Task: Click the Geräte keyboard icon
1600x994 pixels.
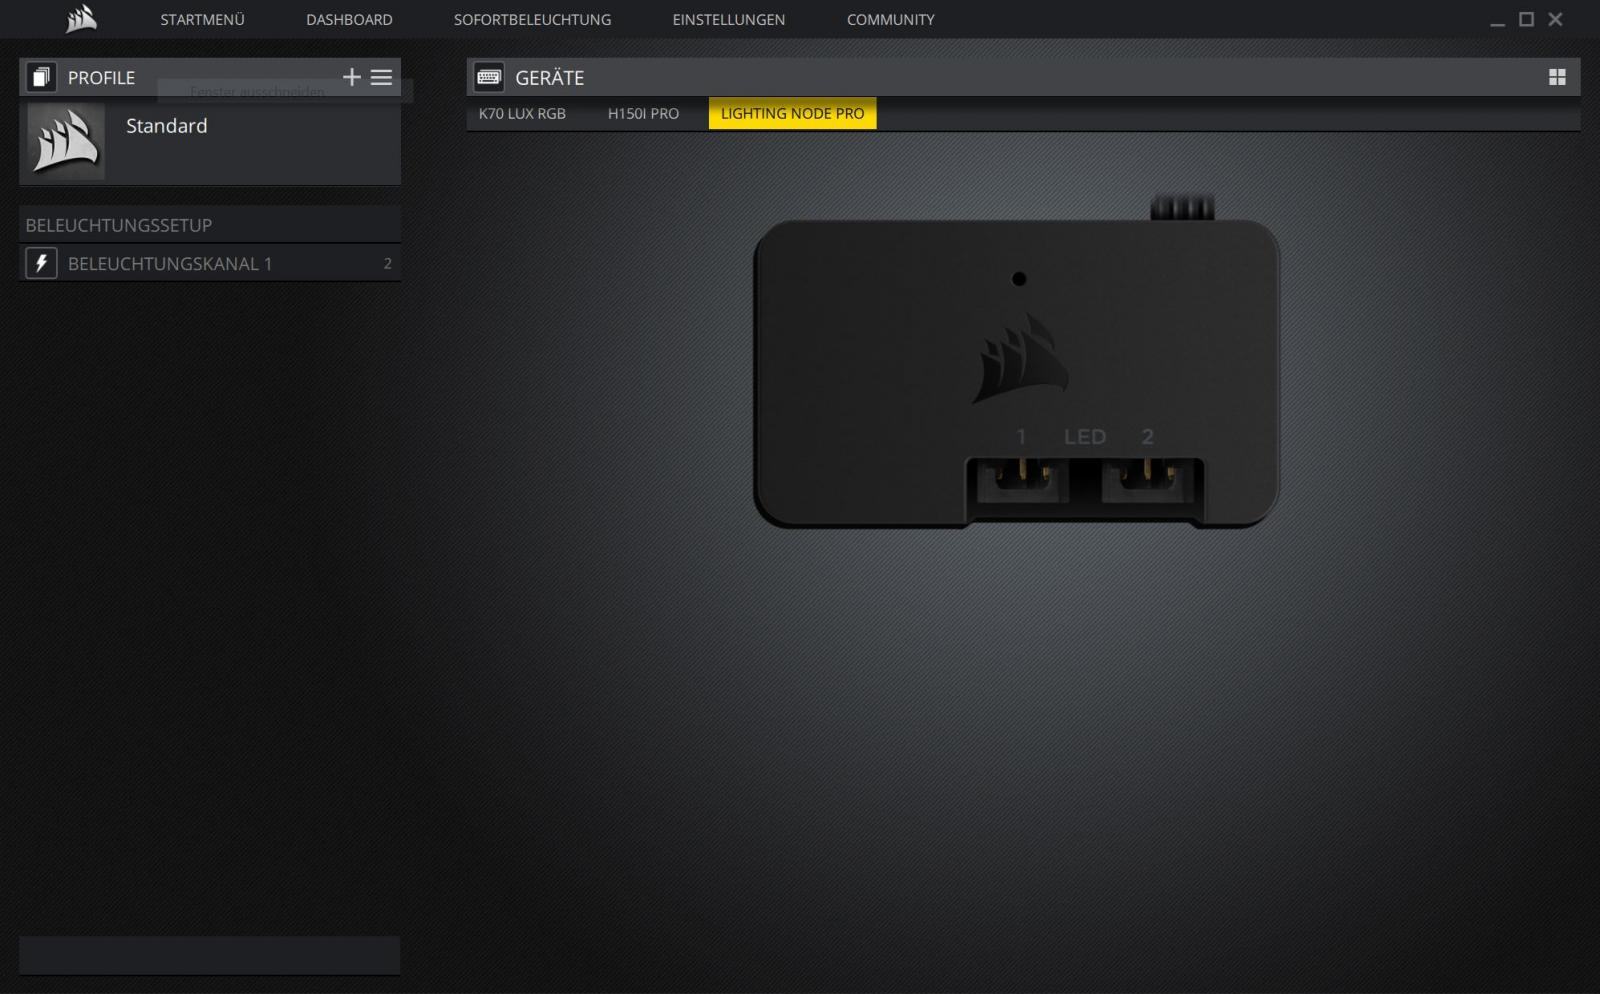Action: coord(489,77)
